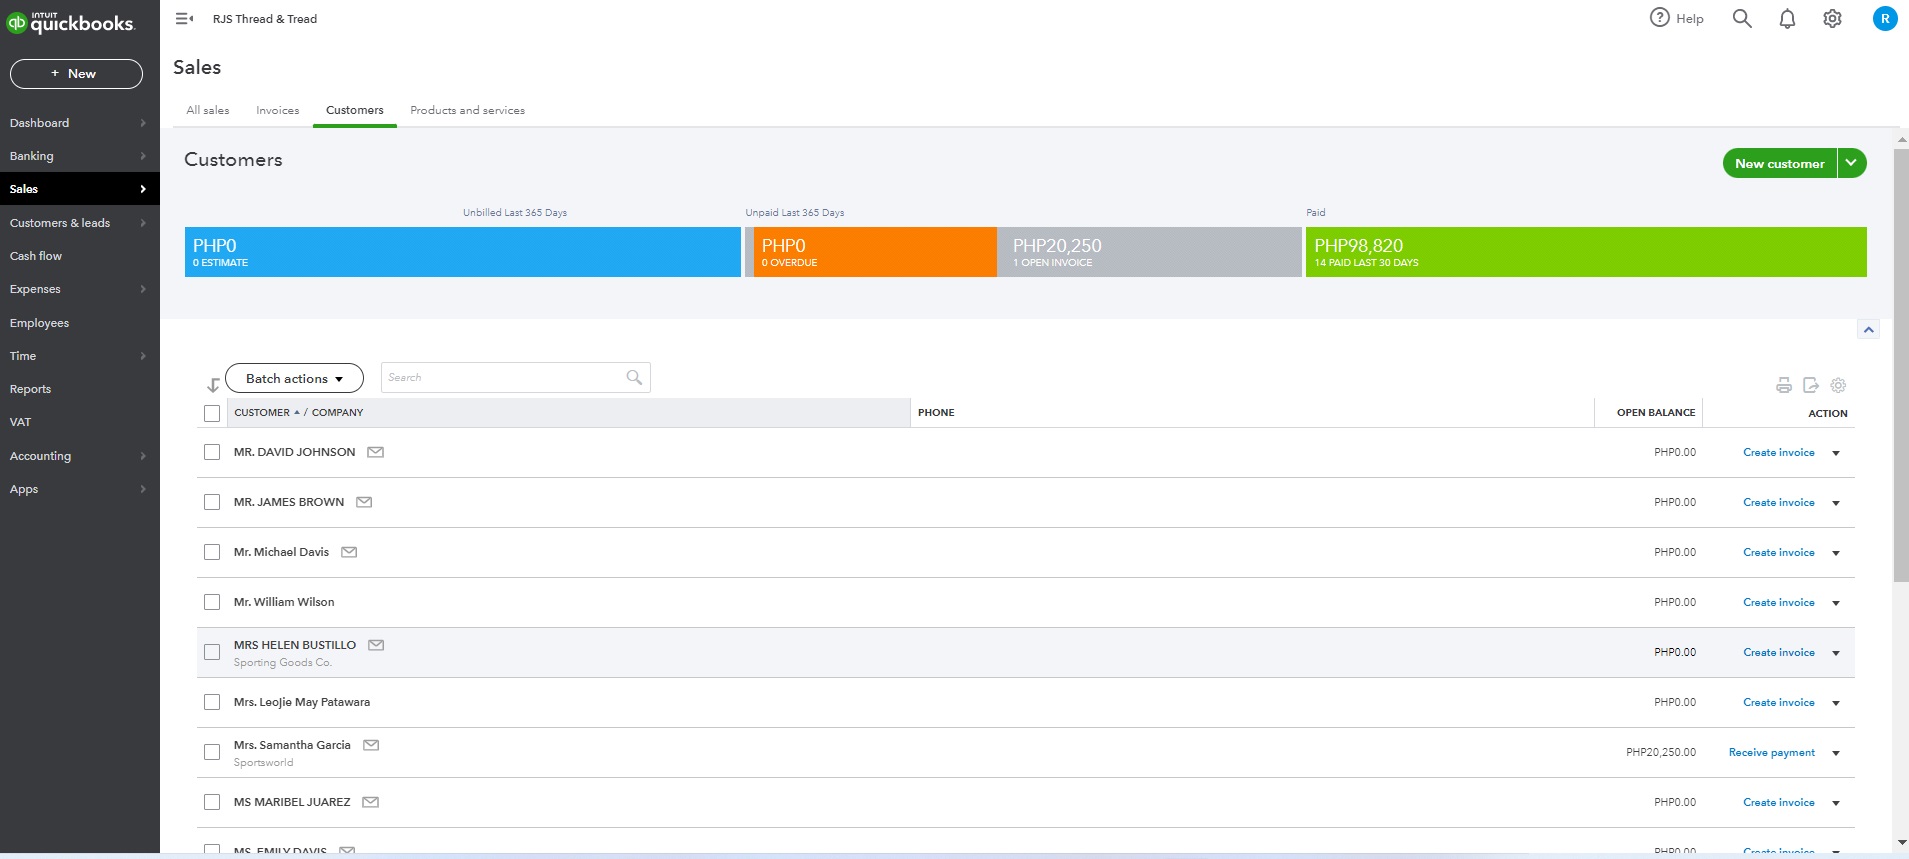The height and width of the screenshot is (859, 1909).
Task: Click the search magnifier inside the customer search box
Action: pyautogui.click(x=634, y=377)
